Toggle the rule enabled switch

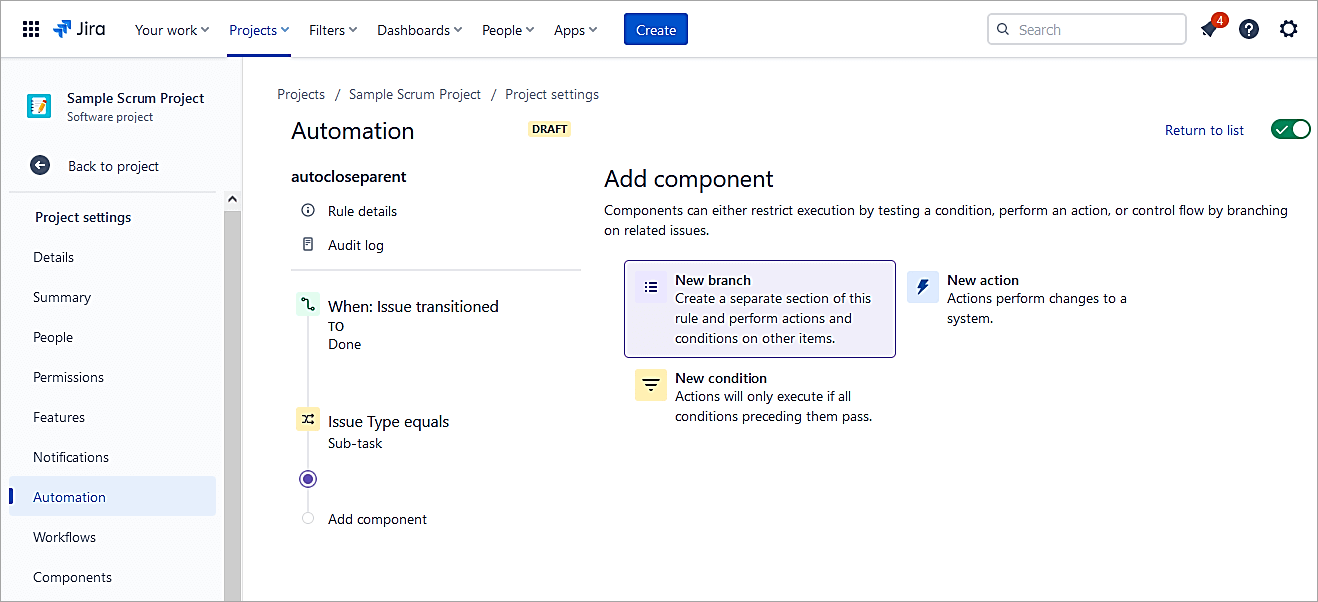pos(1290,130)
